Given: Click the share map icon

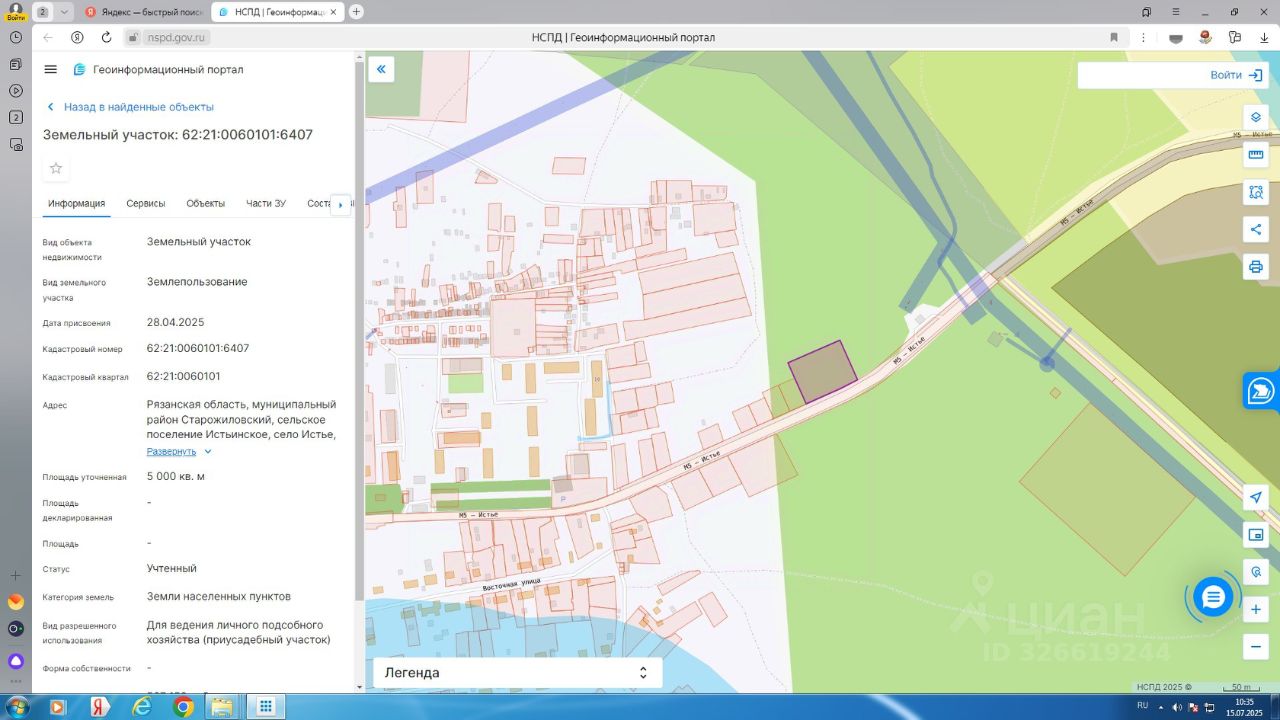Looking at the screenshot, I should (1256, 229).
